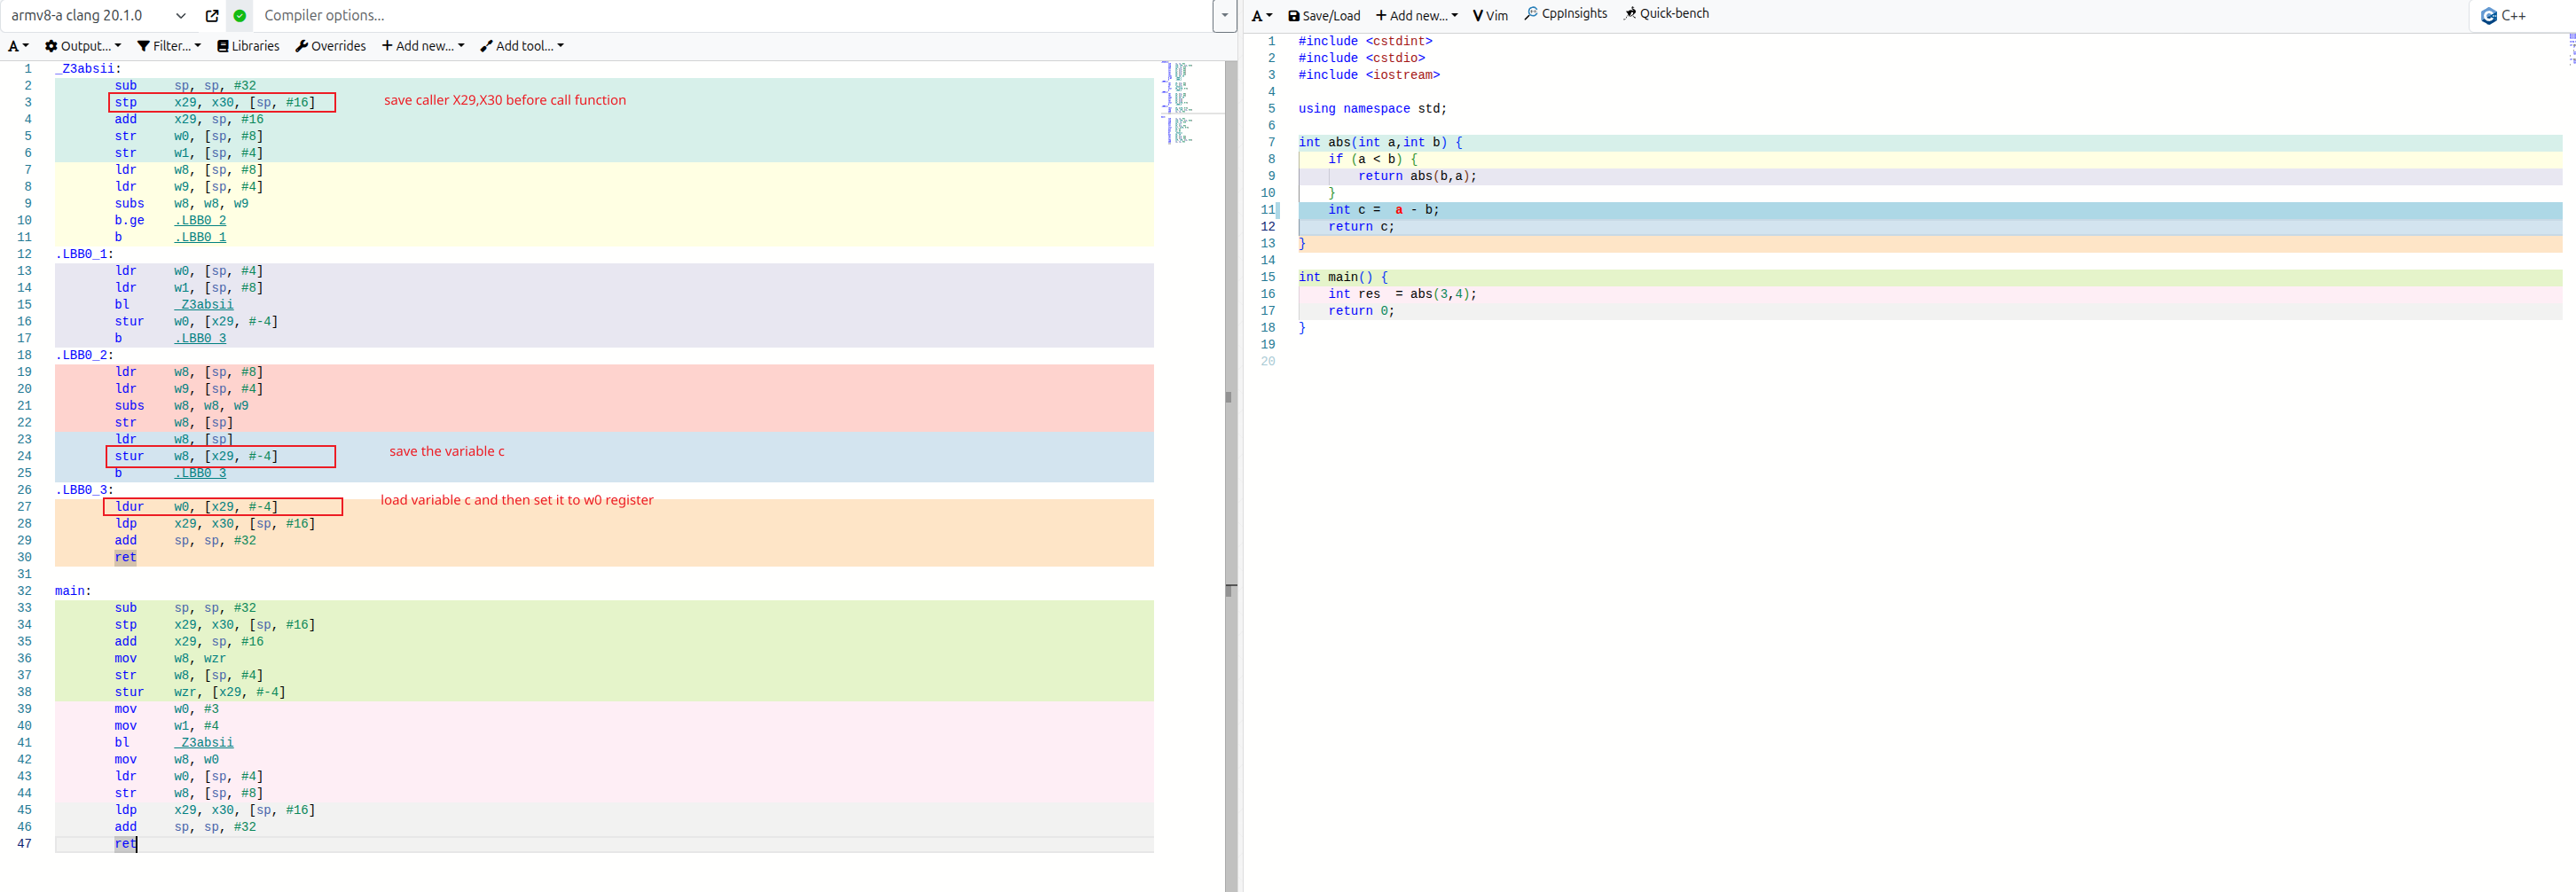Open Quick-bench for this code
The height and width of the screenshot is (892, 2576).
point(1666,14)
